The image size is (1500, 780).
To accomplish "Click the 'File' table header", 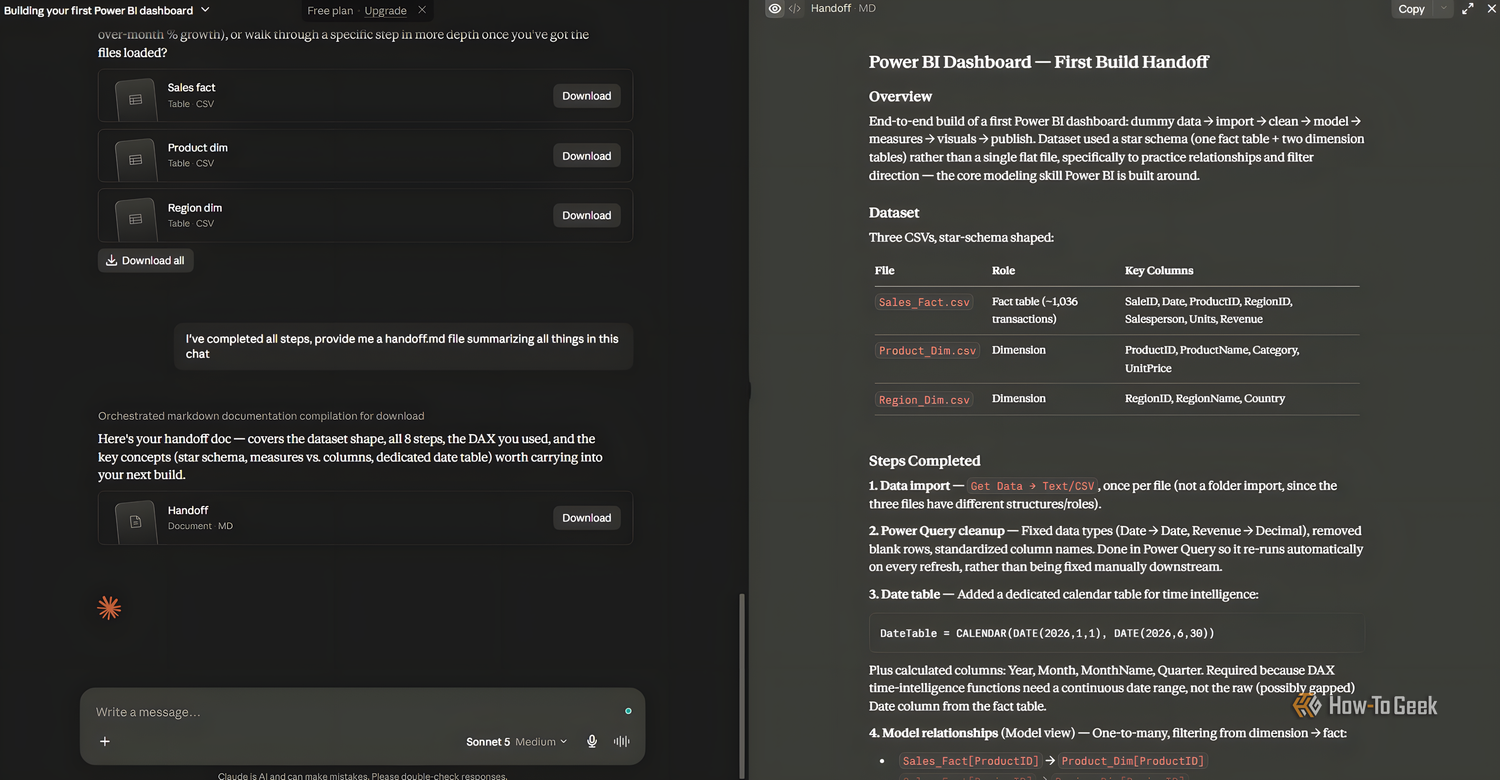I will [x=885, y=271].
